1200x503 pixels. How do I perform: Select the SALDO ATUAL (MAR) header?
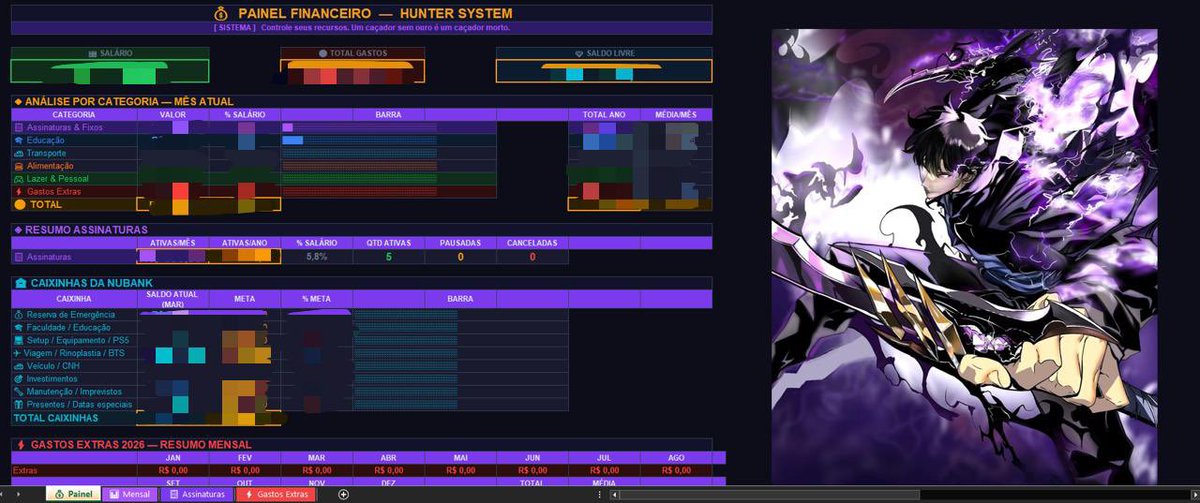coord(173,299)
